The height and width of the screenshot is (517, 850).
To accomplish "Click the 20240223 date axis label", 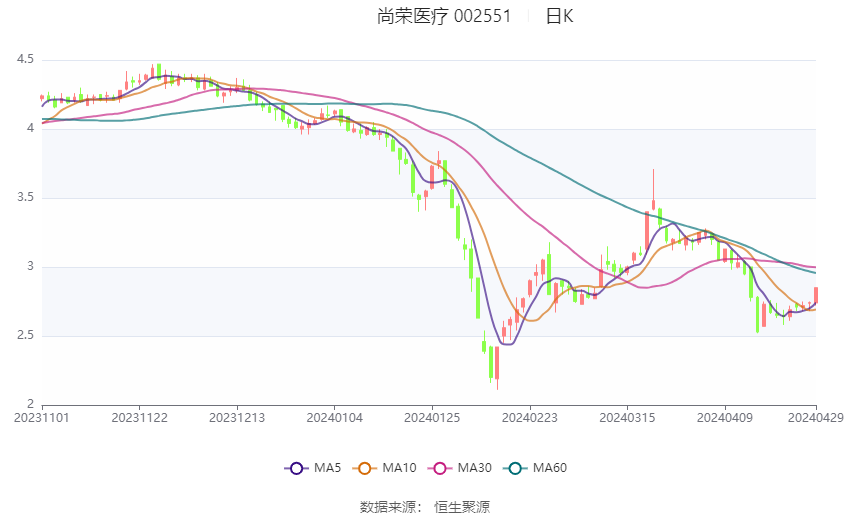I will [529, 416].
